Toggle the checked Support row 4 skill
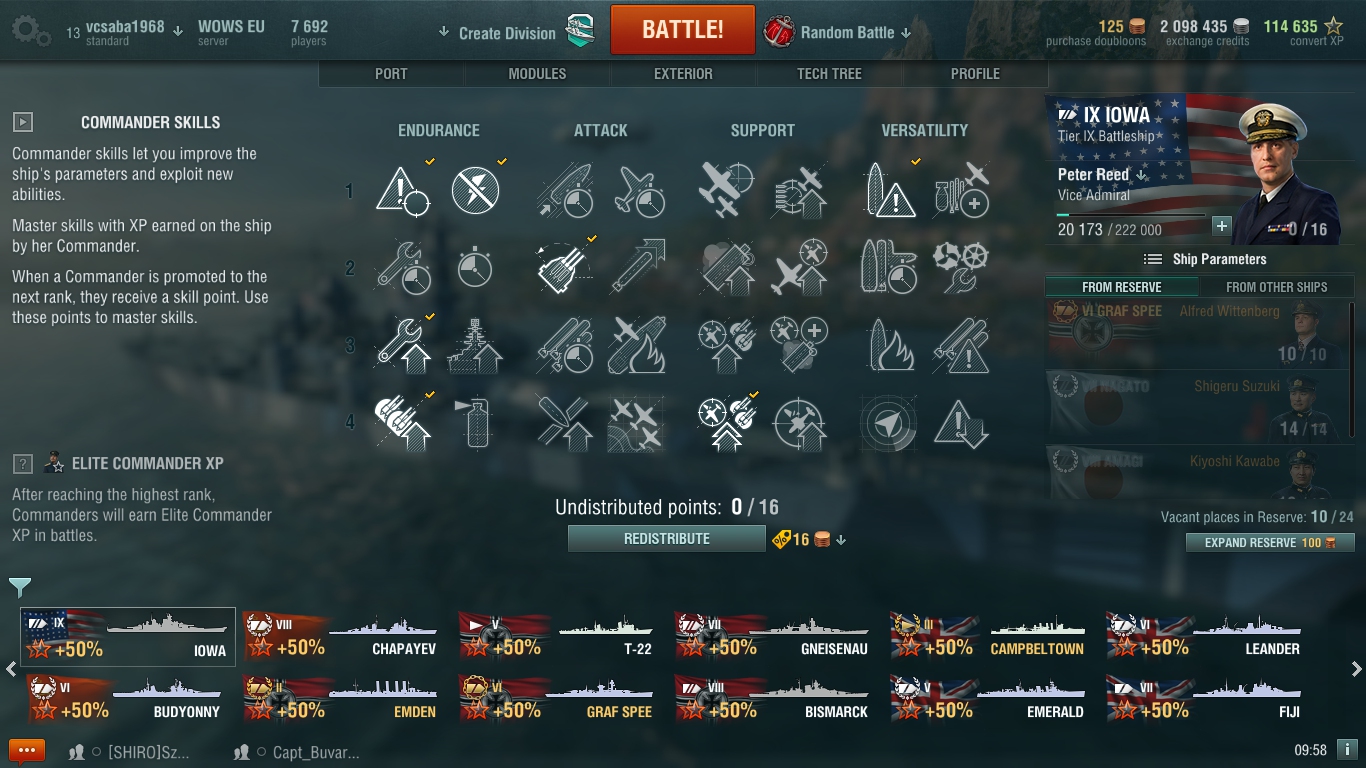 click(x=725, y=424)
